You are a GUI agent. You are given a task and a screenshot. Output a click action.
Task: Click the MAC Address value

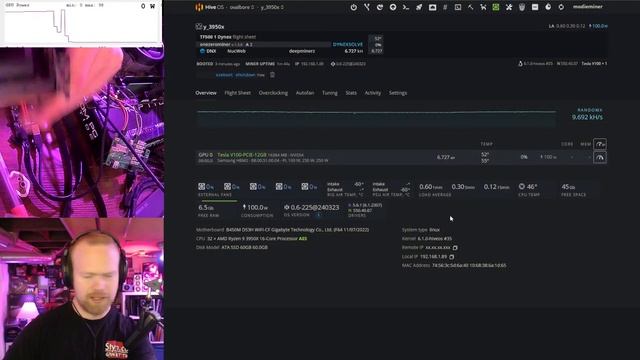[469, 266]
